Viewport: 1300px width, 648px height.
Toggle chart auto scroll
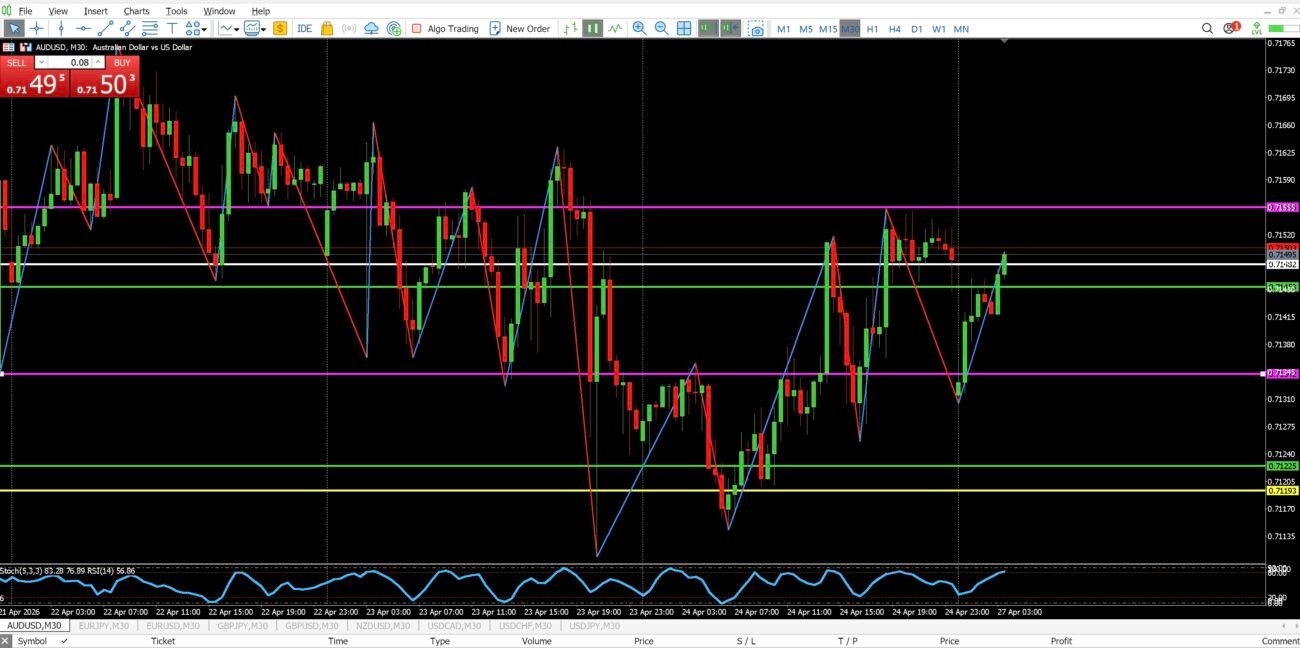pyautogui.click(x=708, y=29)
